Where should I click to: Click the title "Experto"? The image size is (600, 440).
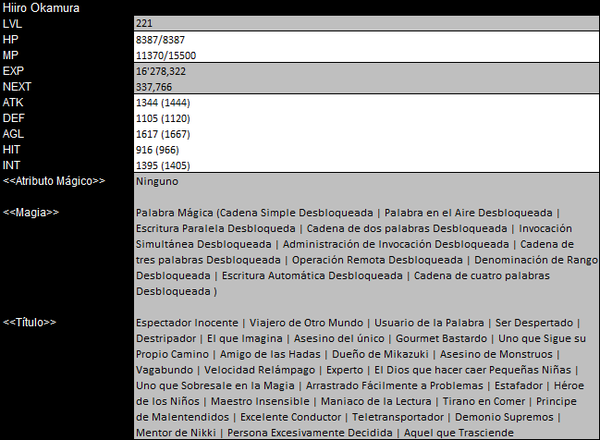click(x=345, y=370)
